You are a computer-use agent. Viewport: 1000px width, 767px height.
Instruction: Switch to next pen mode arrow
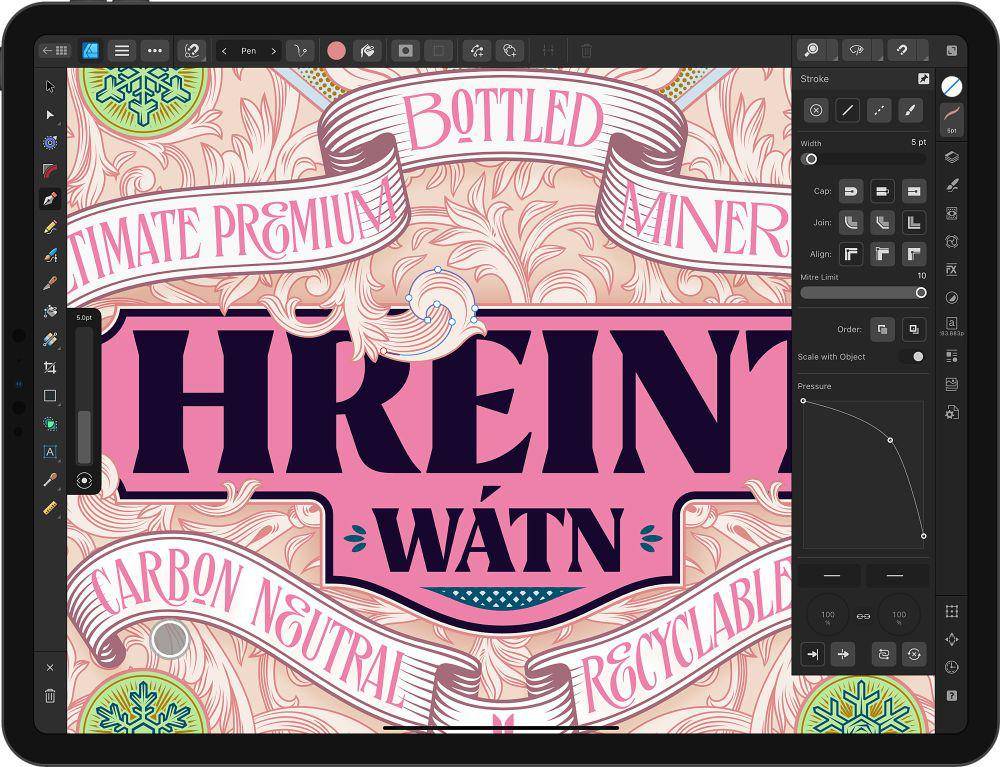[274, 51]
